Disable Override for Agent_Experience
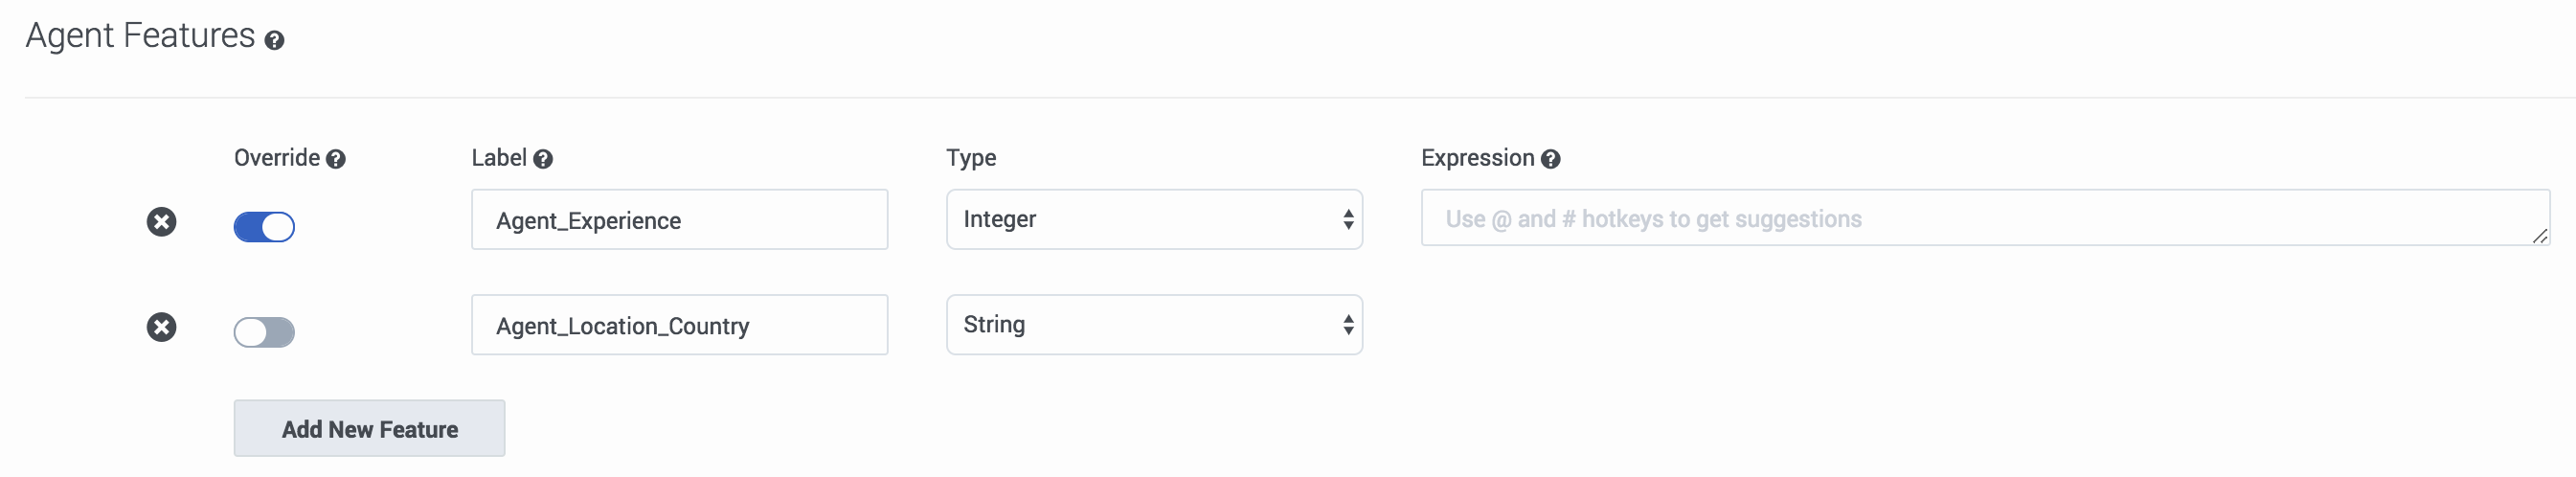Viewport: 2576px width, 477px height. click(x=264, y=227)
